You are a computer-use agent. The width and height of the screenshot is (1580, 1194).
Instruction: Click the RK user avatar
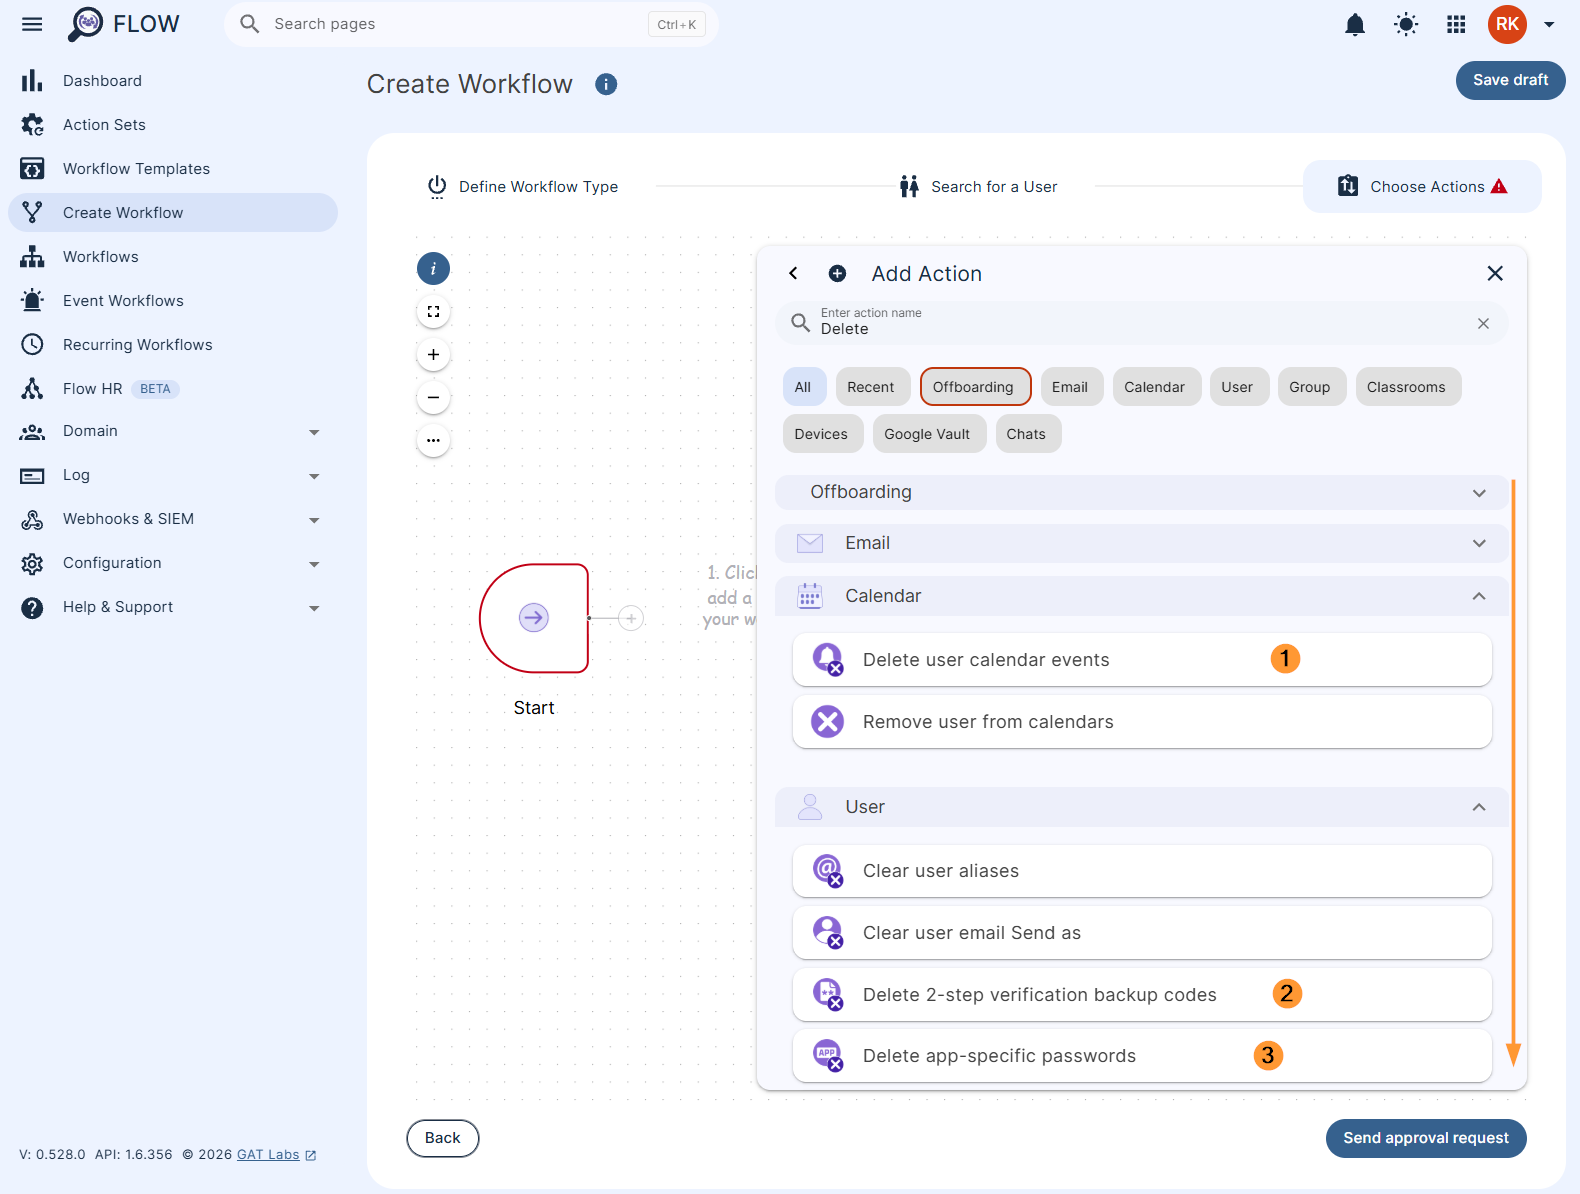[x=1507, y=24]
